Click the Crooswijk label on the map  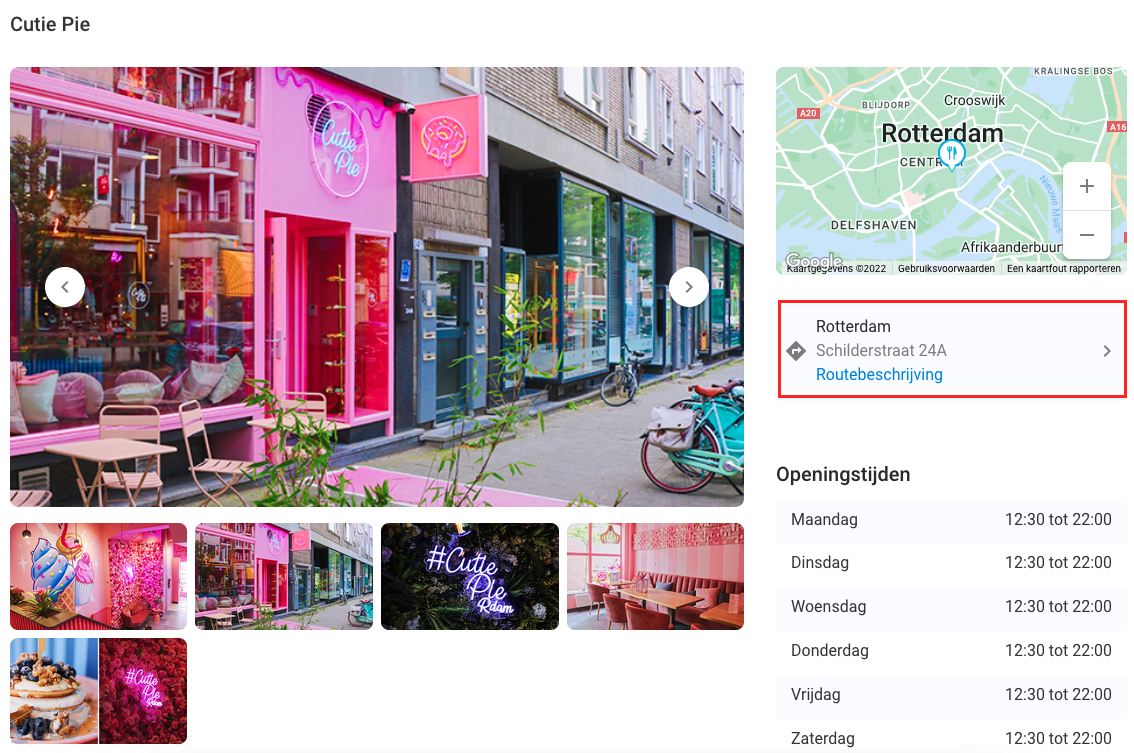click(x=974, y=101)
